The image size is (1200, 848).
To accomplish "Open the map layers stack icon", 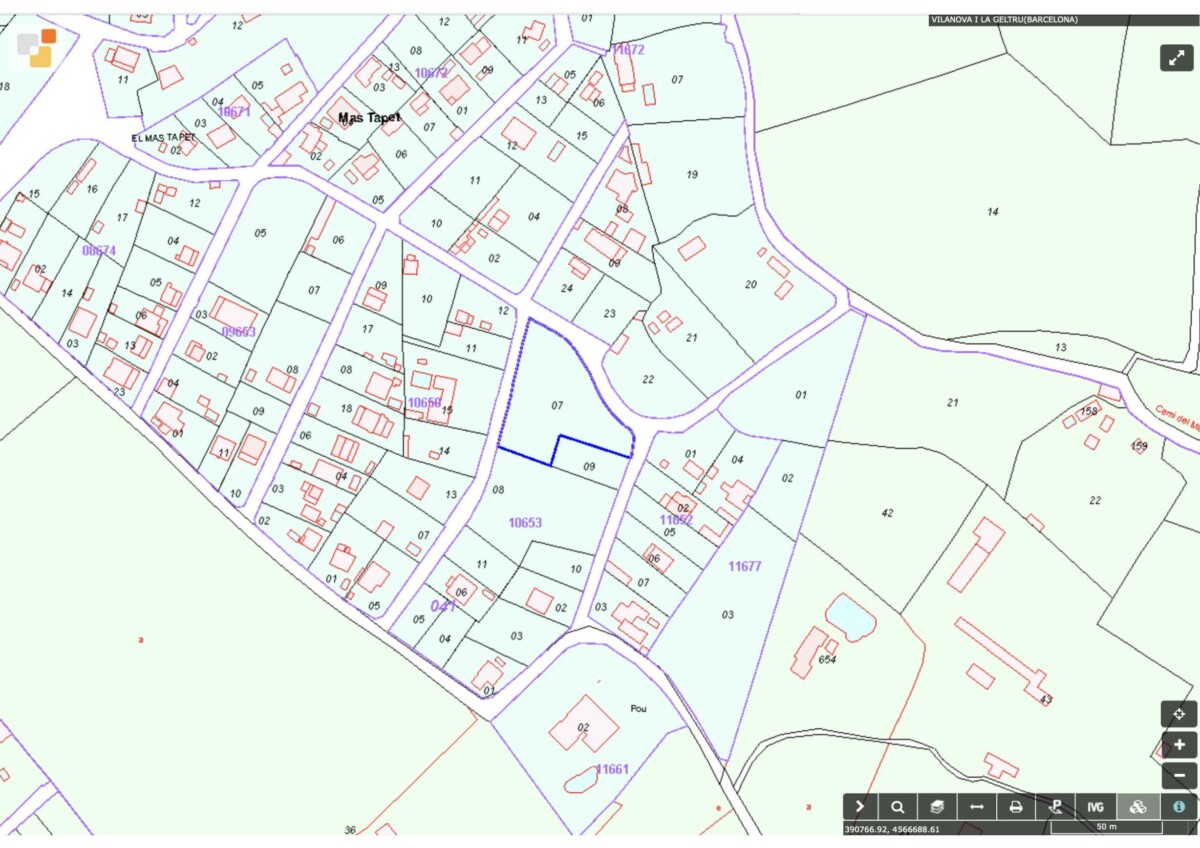I will coord(937,807).
